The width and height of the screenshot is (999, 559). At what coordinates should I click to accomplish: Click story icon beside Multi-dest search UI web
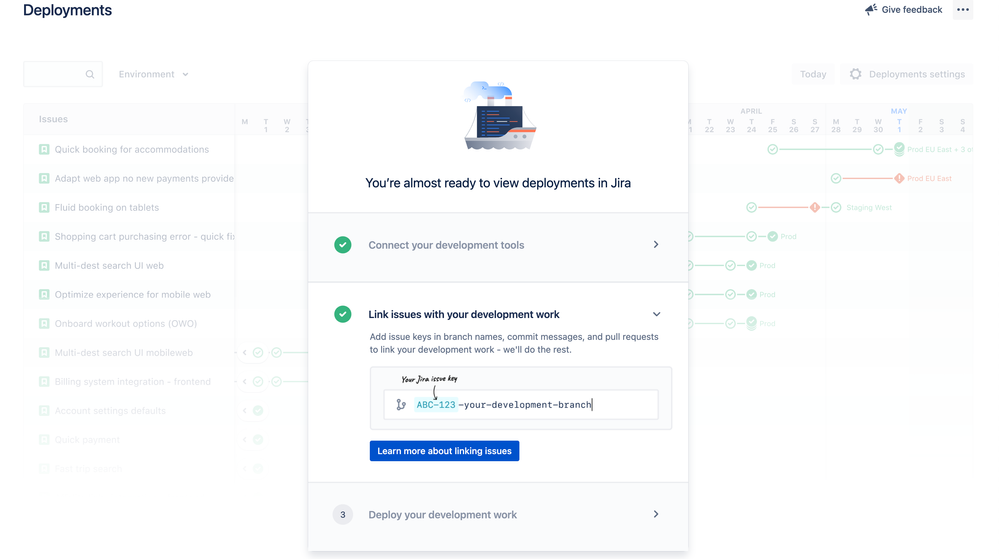coord(44,266)
